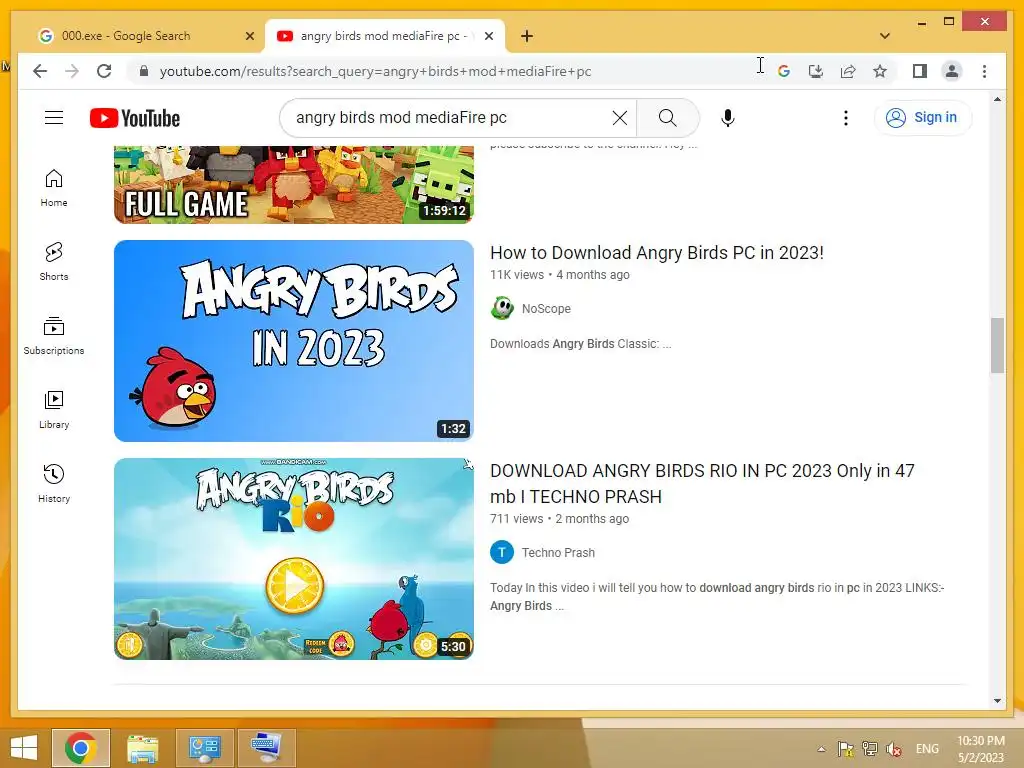This screenshot has height=768, width=1024.
Task: Click the Google icon in the address bar
Action: coord(784,71)
